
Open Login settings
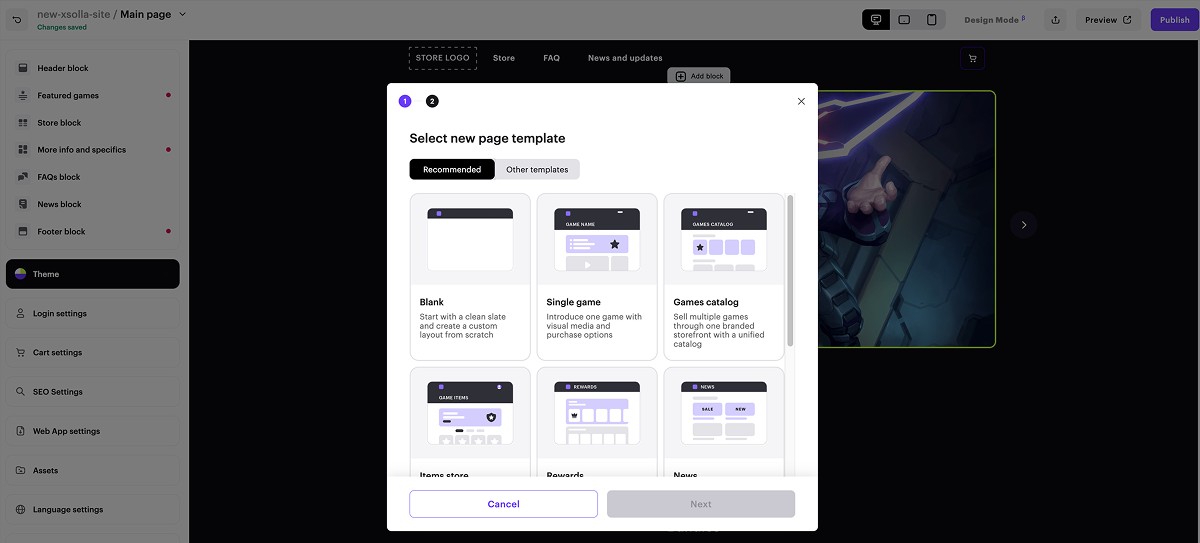[x=93, y=313]
